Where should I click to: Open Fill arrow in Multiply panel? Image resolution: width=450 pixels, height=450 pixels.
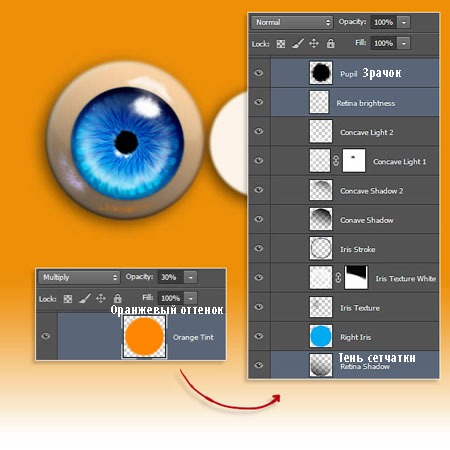tap(191, 298)
